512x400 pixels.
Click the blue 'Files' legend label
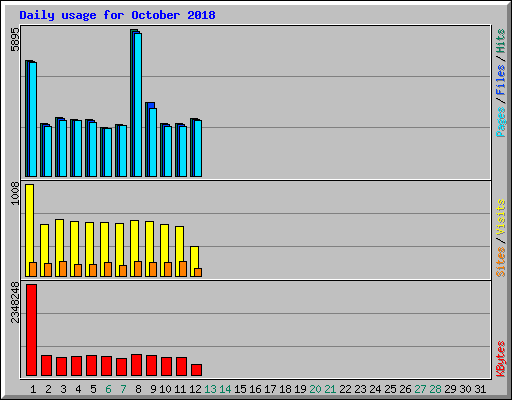501,80
